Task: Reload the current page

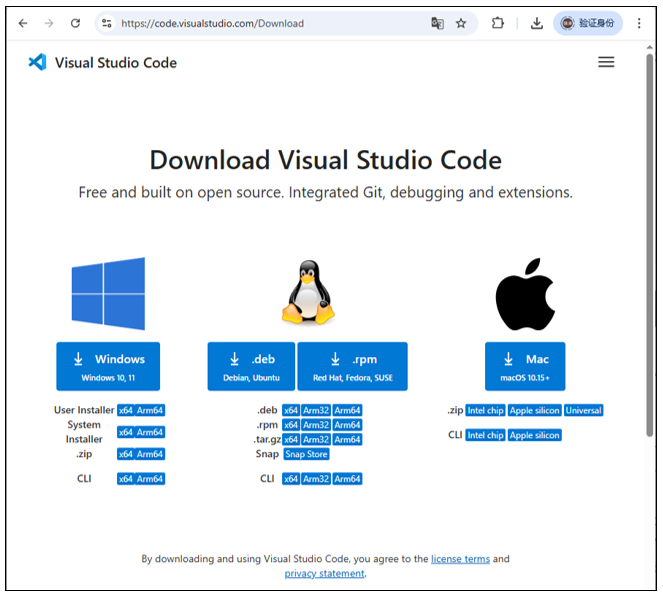Action: click(x=75, y=23)
